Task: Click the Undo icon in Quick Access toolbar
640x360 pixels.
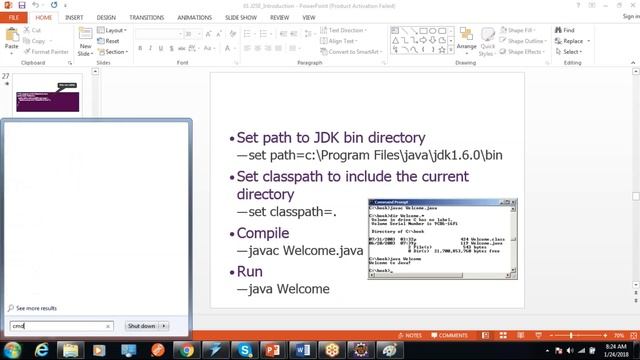Action: click(x=36, y=5)
